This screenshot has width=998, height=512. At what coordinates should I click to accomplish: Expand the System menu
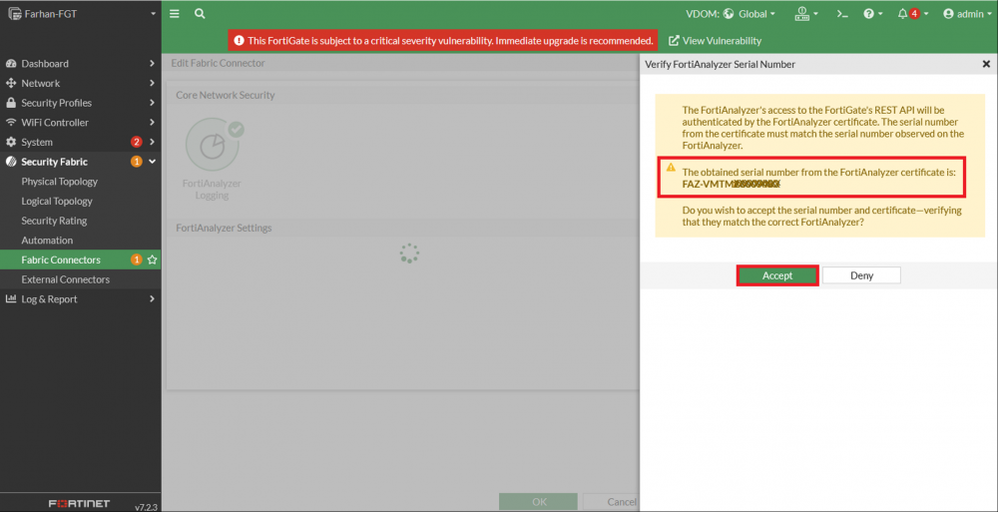(80, 142)
